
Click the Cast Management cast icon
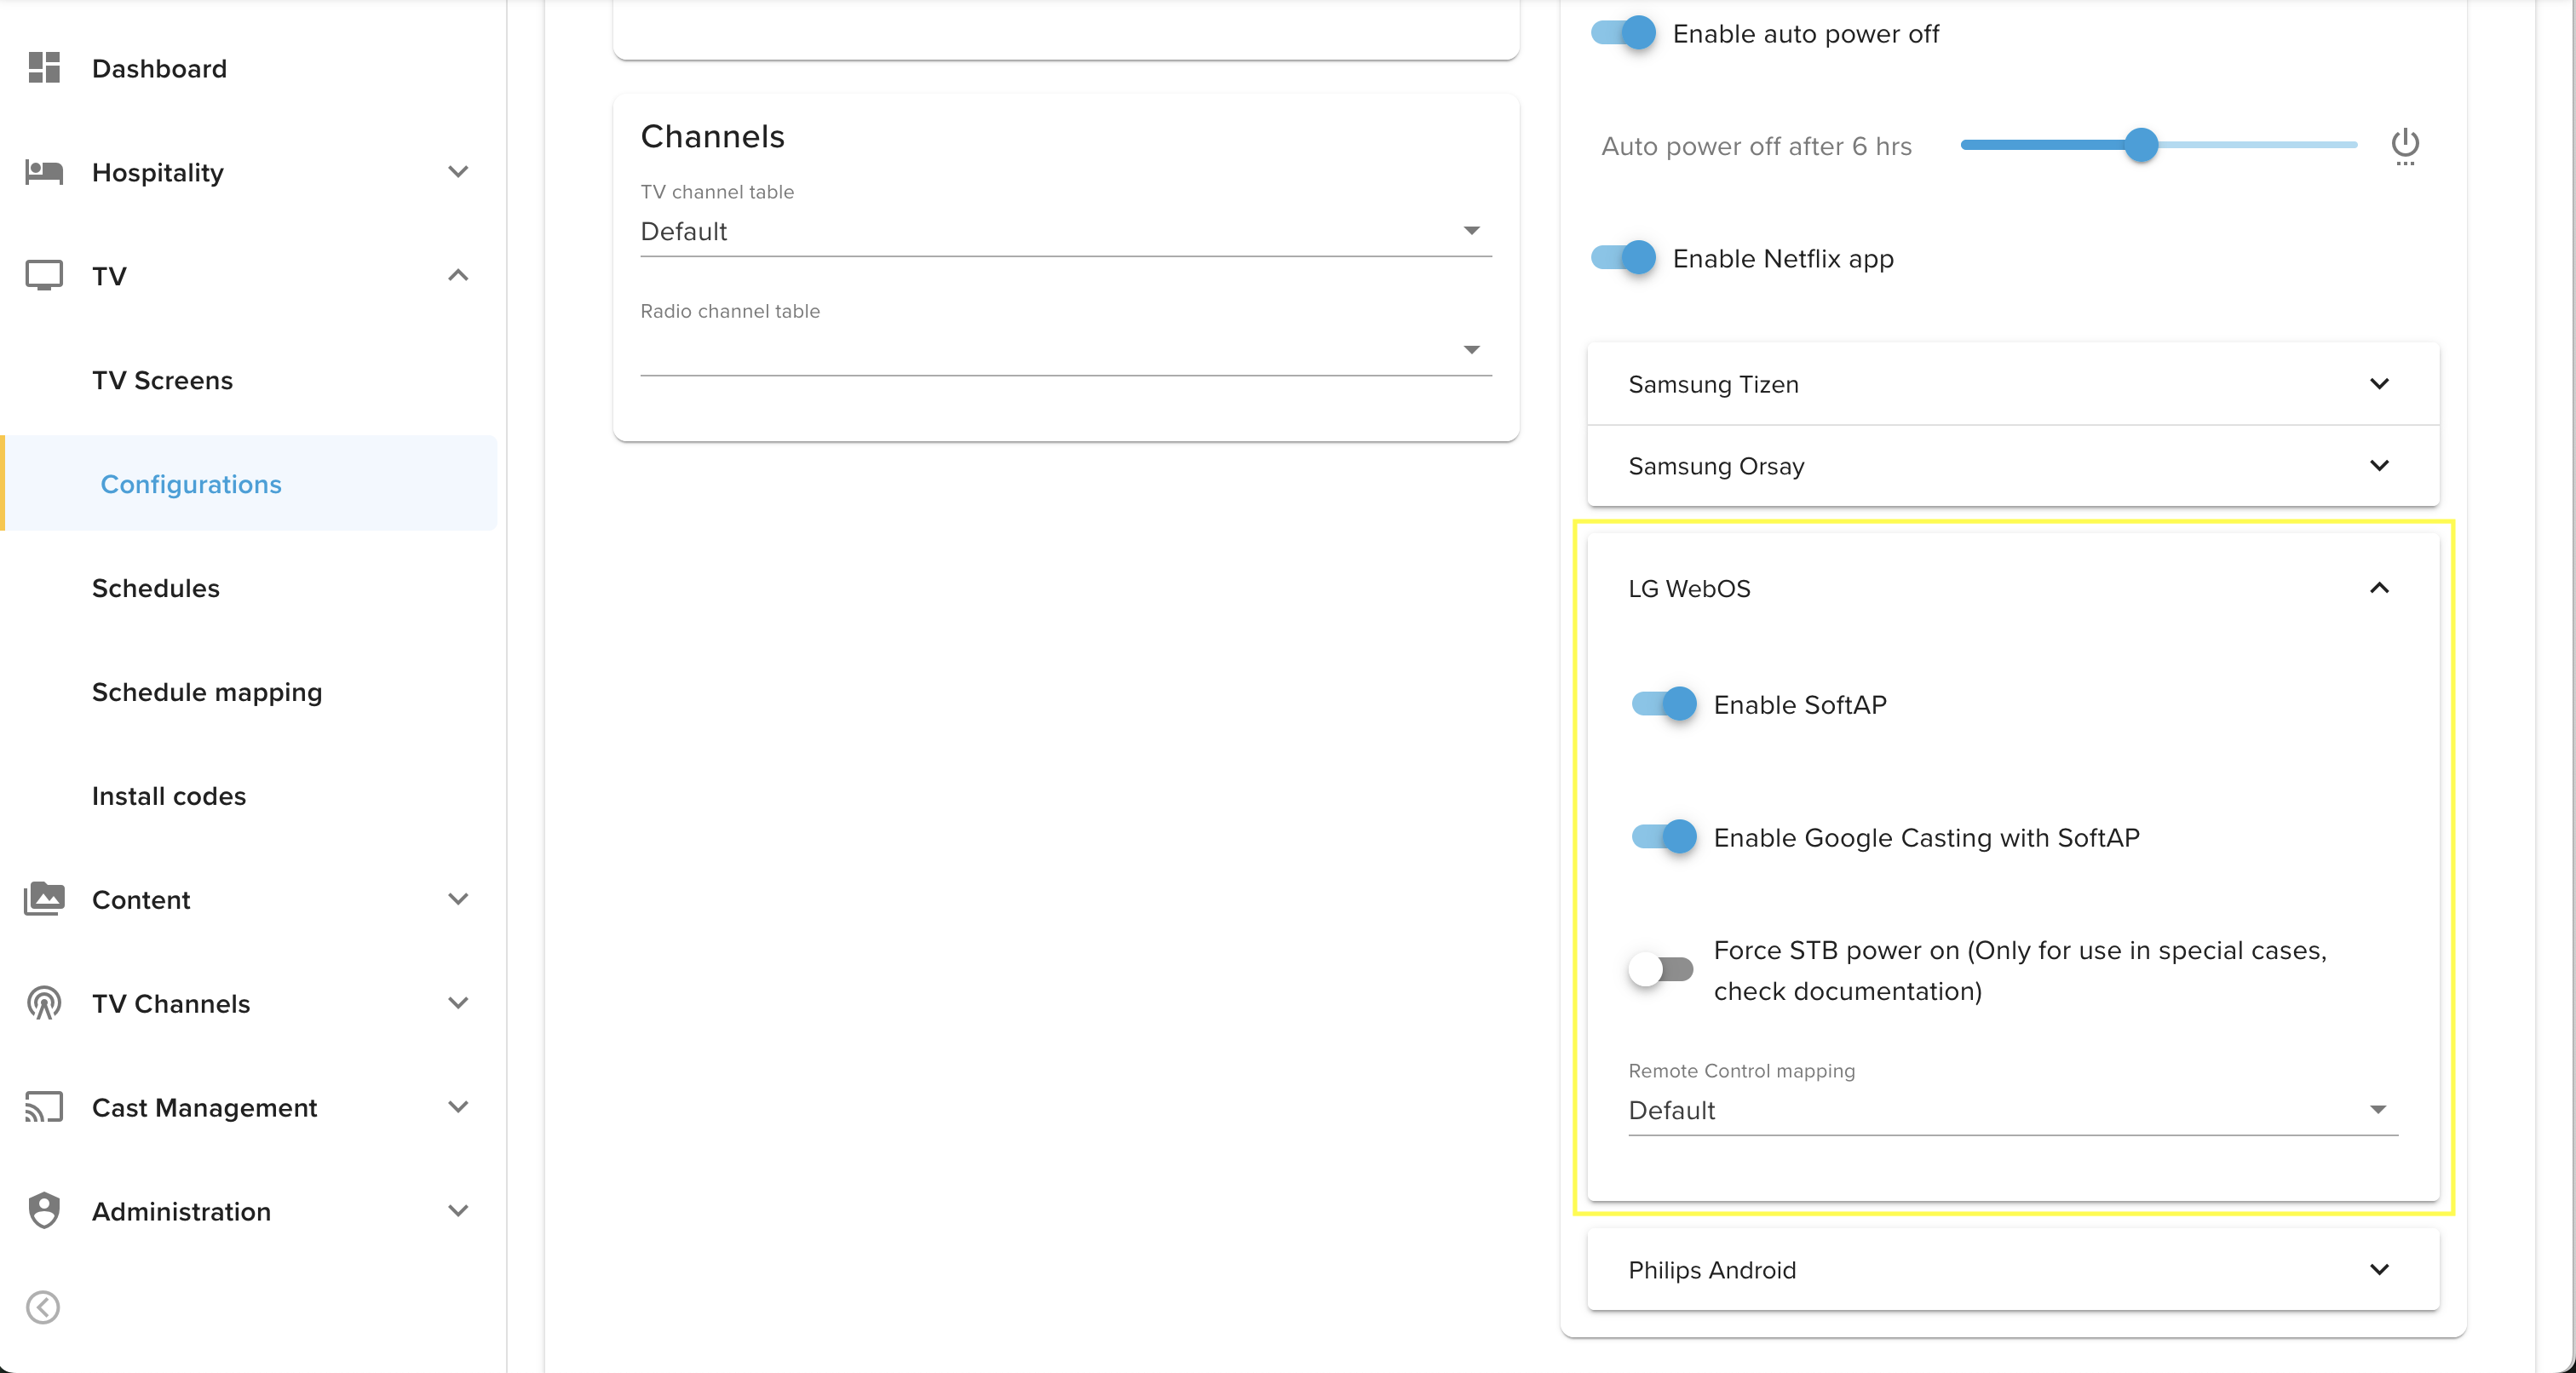coord(44,1107)
